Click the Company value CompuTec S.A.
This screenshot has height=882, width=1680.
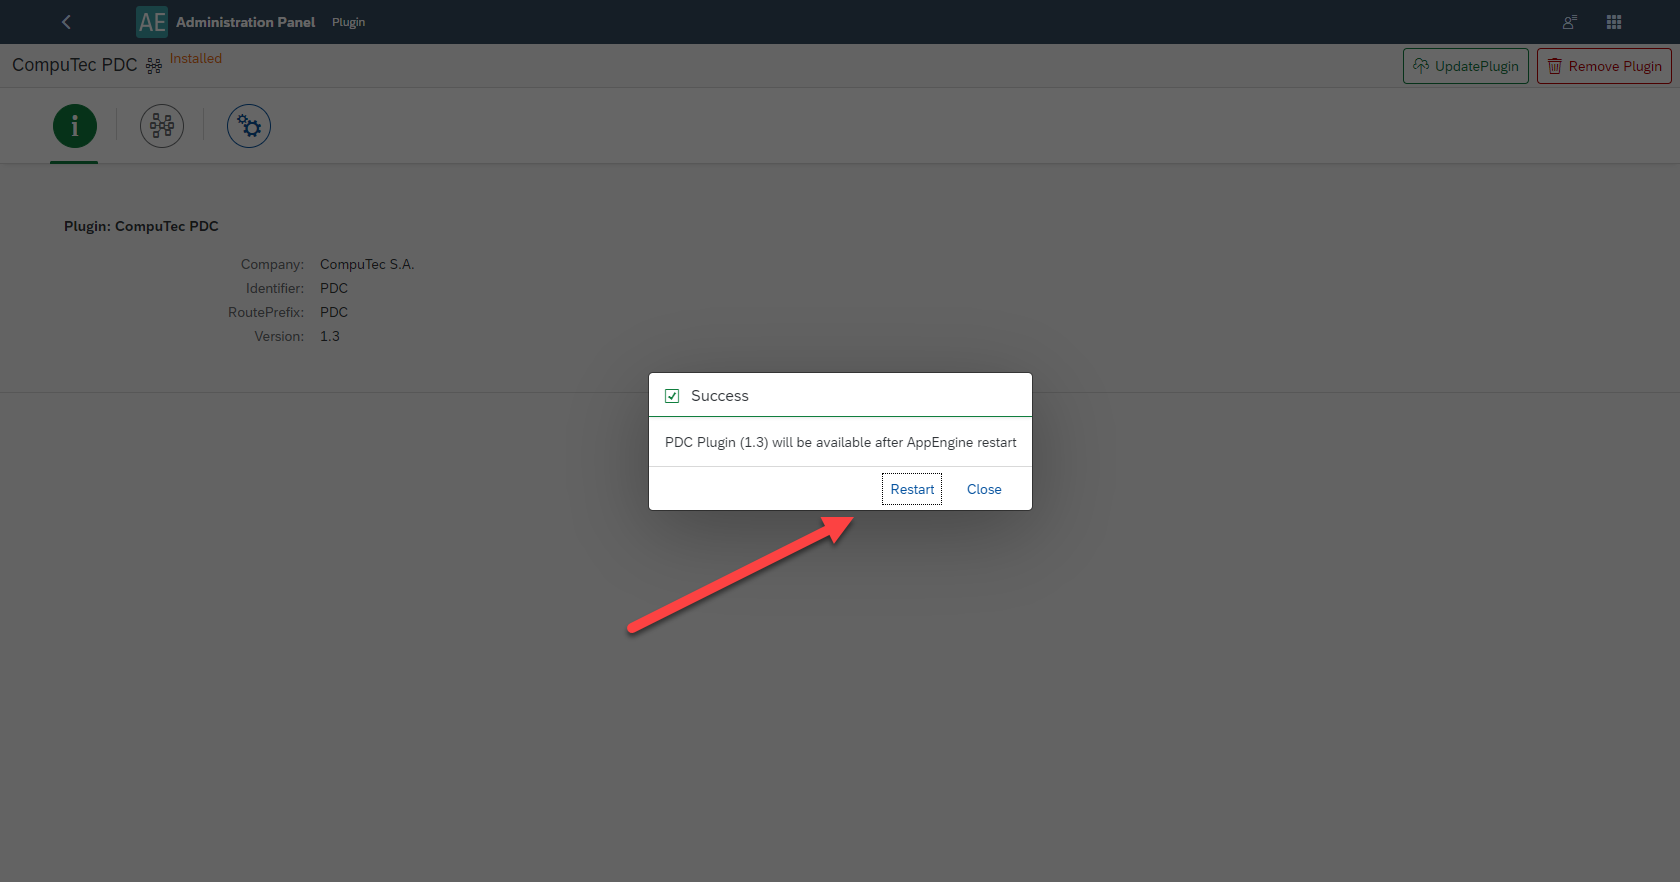[x=367, y=264]
